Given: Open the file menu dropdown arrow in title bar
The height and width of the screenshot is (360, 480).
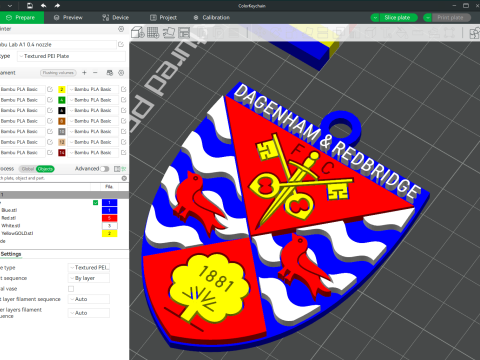Looking at the screenshot, I should tap(10, 6).
